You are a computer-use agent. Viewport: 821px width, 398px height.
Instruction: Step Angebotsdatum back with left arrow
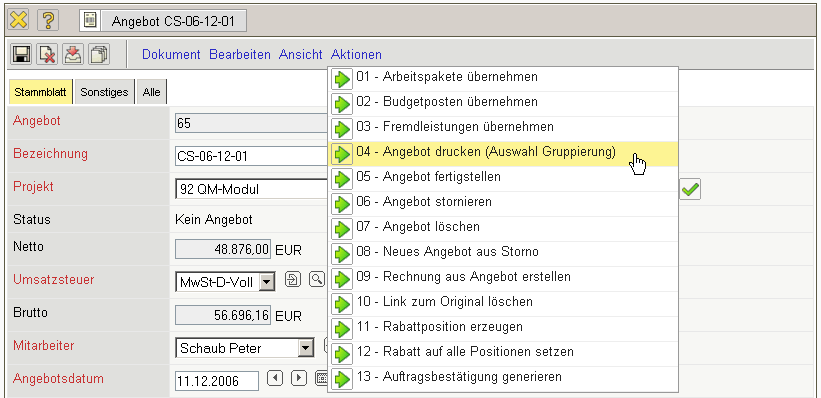pos(275,378)
